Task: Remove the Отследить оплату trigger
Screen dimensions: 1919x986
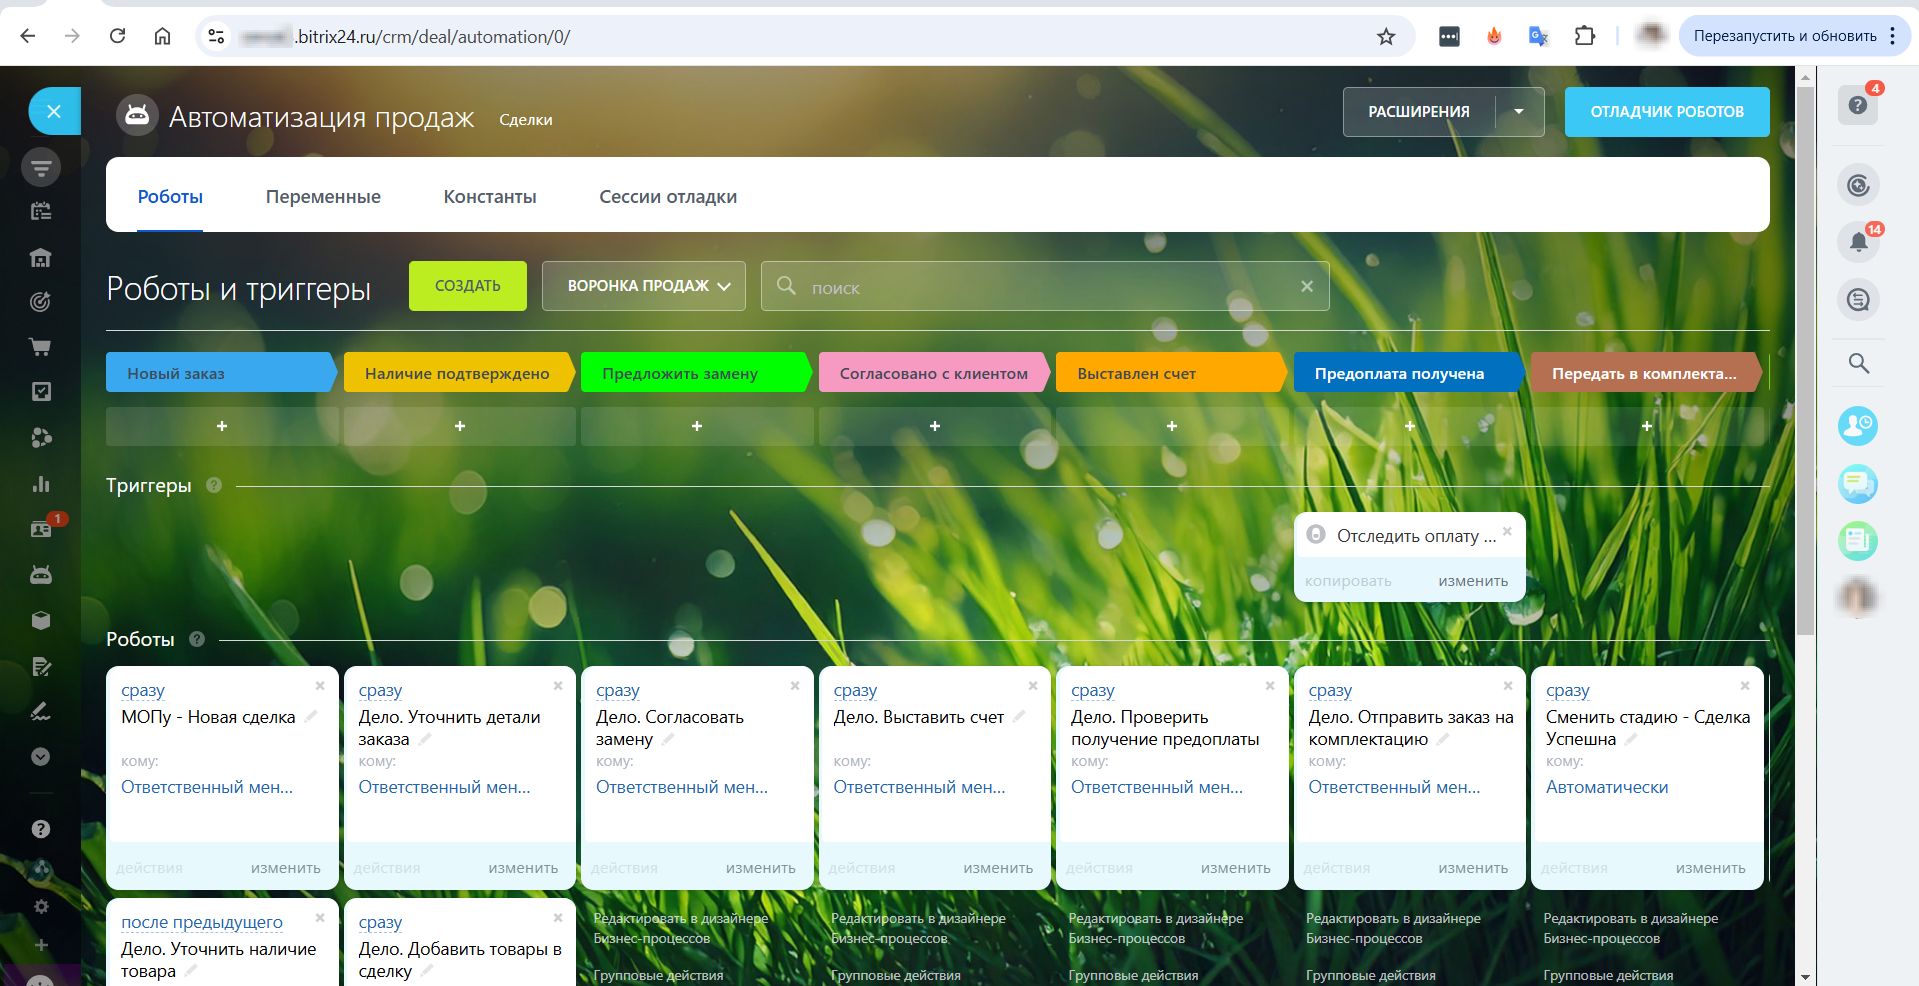Action: point(1507,531)
